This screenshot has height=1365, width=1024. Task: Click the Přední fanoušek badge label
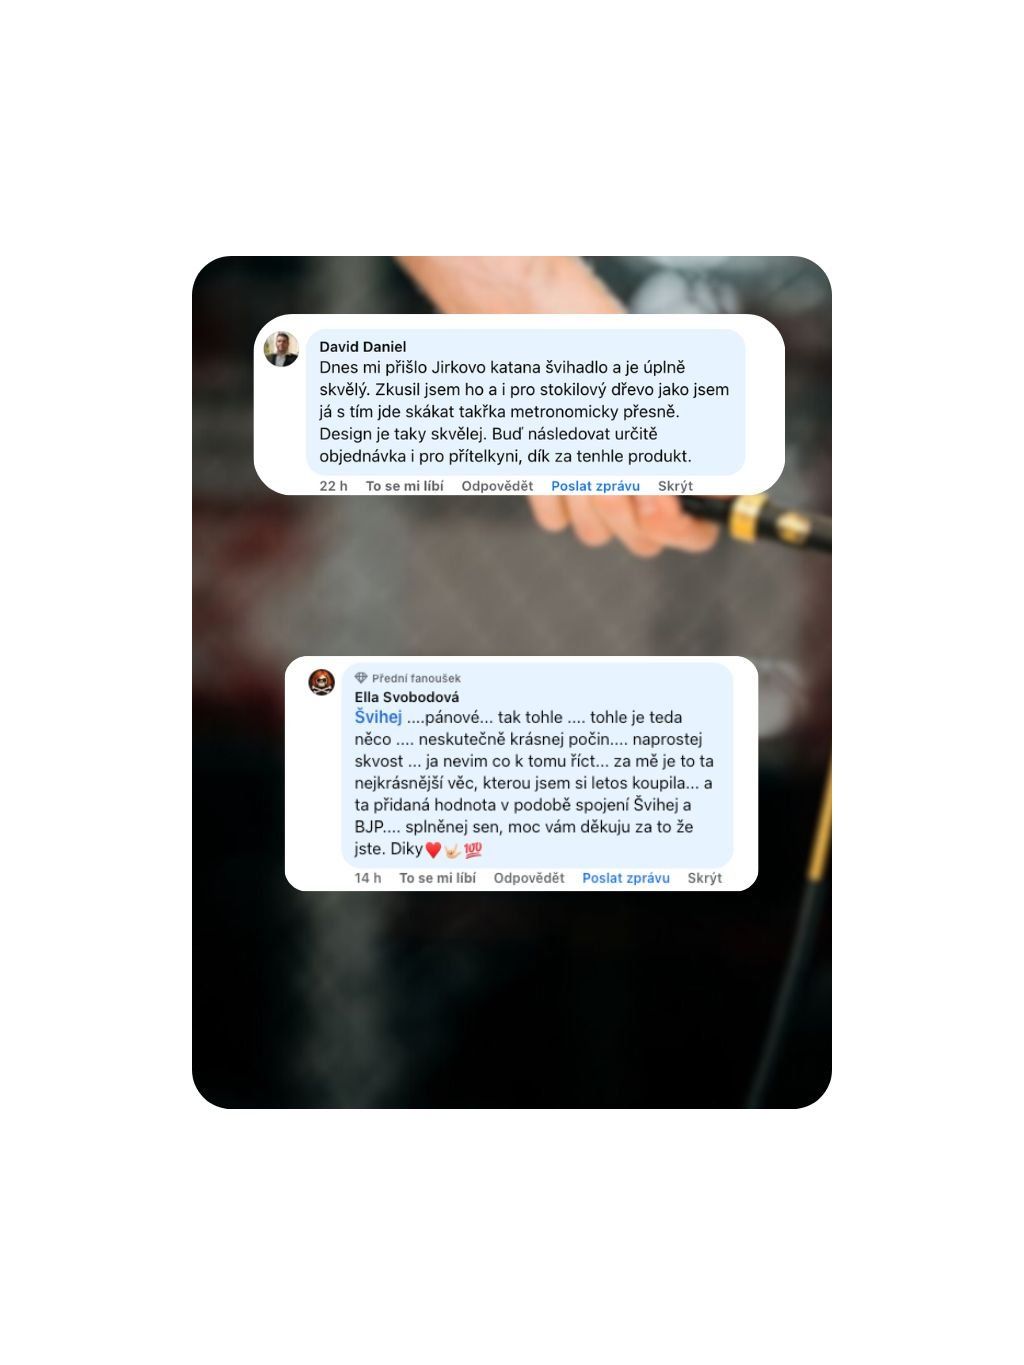click(x=416, y=678)
